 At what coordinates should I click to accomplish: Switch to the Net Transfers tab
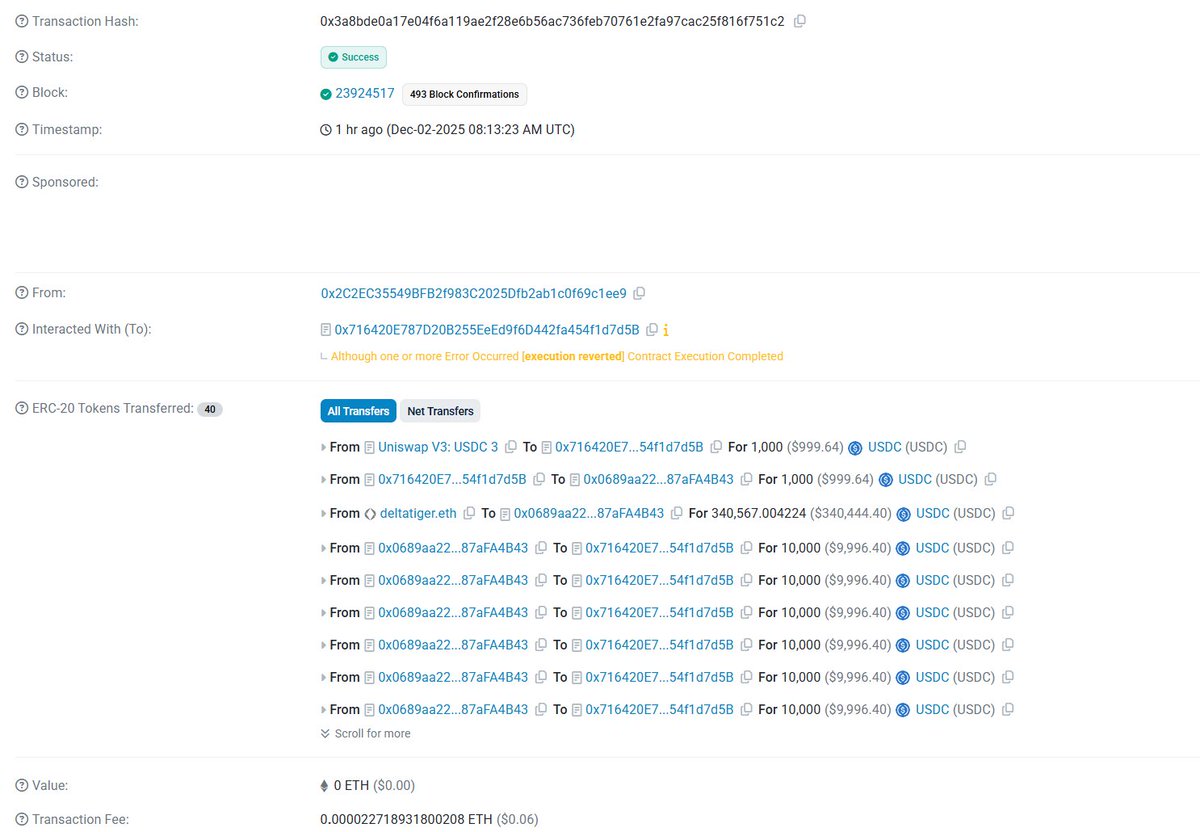tap(440, 411)
